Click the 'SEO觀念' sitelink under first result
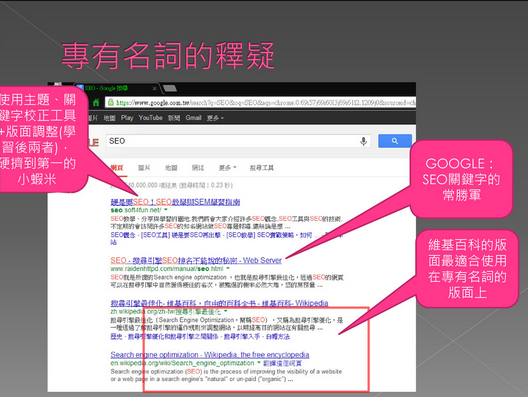Viewport: 528px width, 397px height. point(123,235)
